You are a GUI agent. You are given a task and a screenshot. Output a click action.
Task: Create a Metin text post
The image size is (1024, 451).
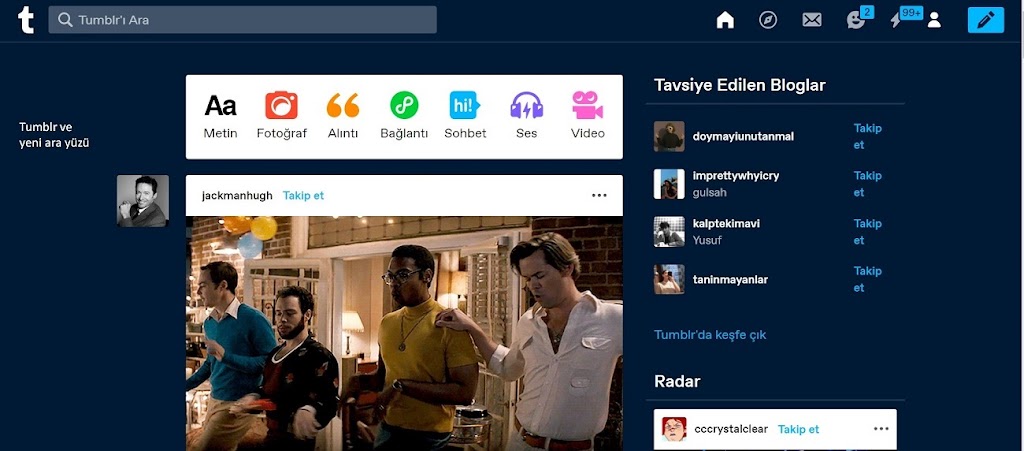(220, 116)
